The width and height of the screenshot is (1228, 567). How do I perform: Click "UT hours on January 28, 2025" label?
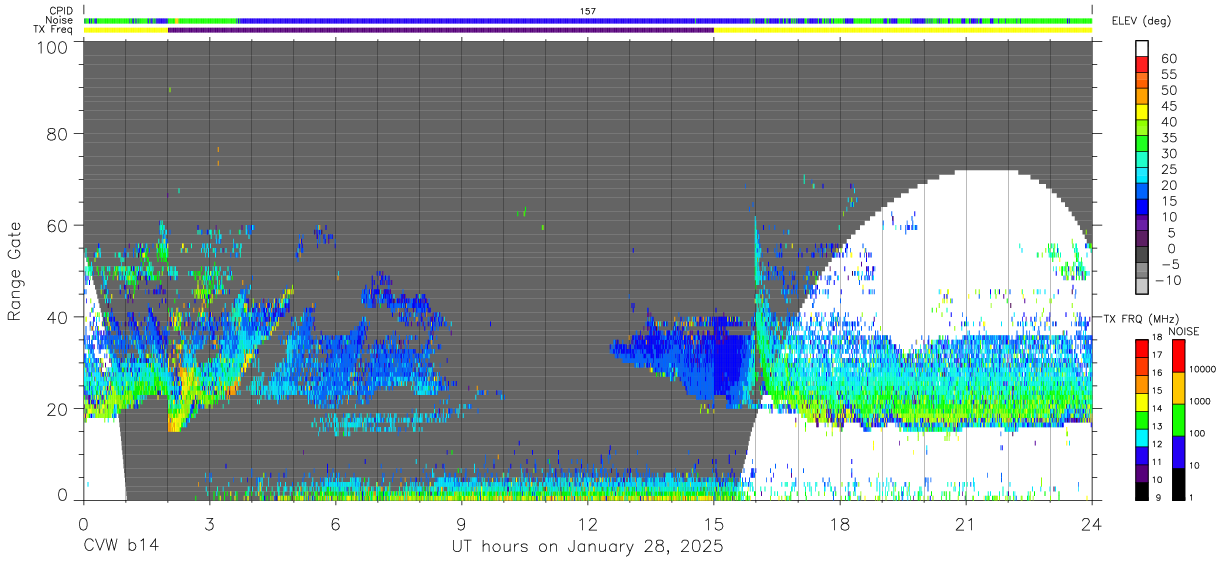point(587,547)
